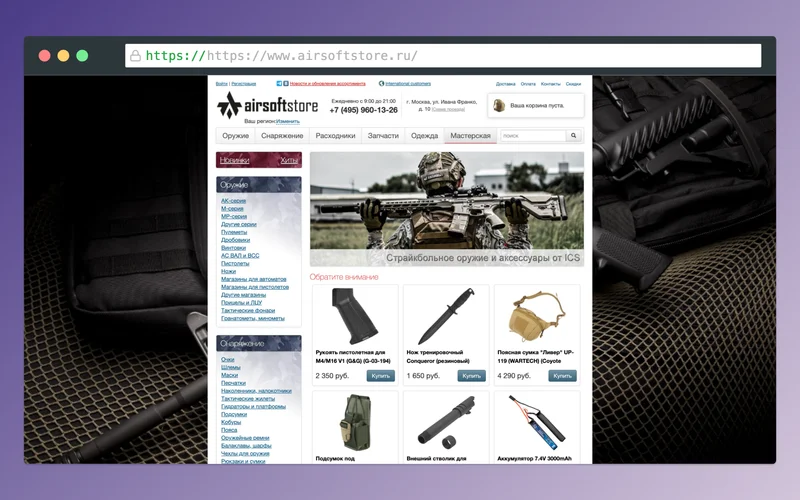Open Магазины для автоматов category
Viewport: 800px width, 500px height.
(x=254, y=279)
